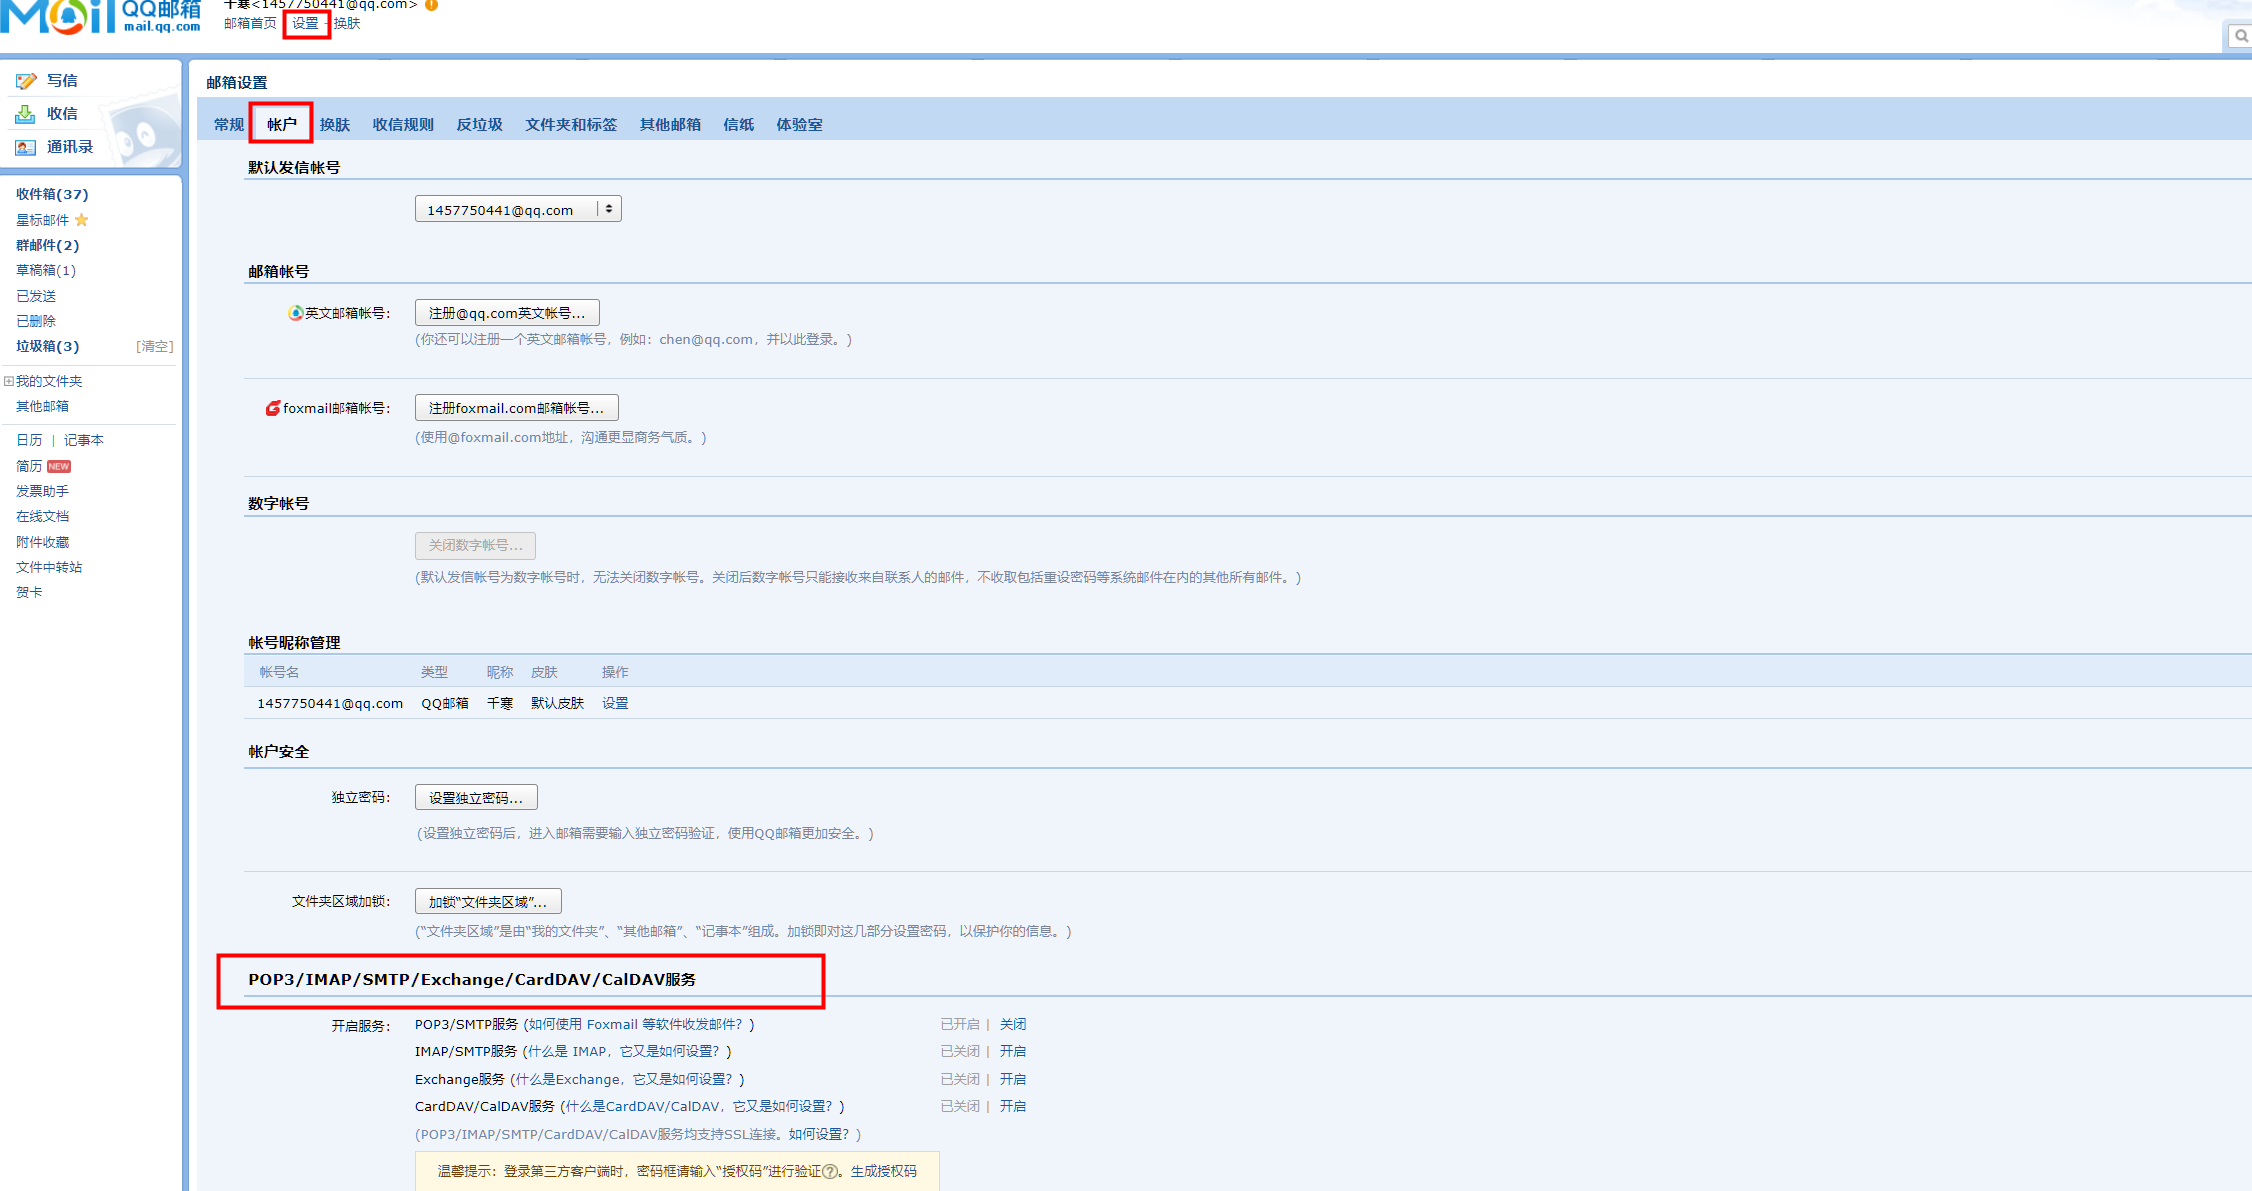Open contacts via address book icon

26,147
